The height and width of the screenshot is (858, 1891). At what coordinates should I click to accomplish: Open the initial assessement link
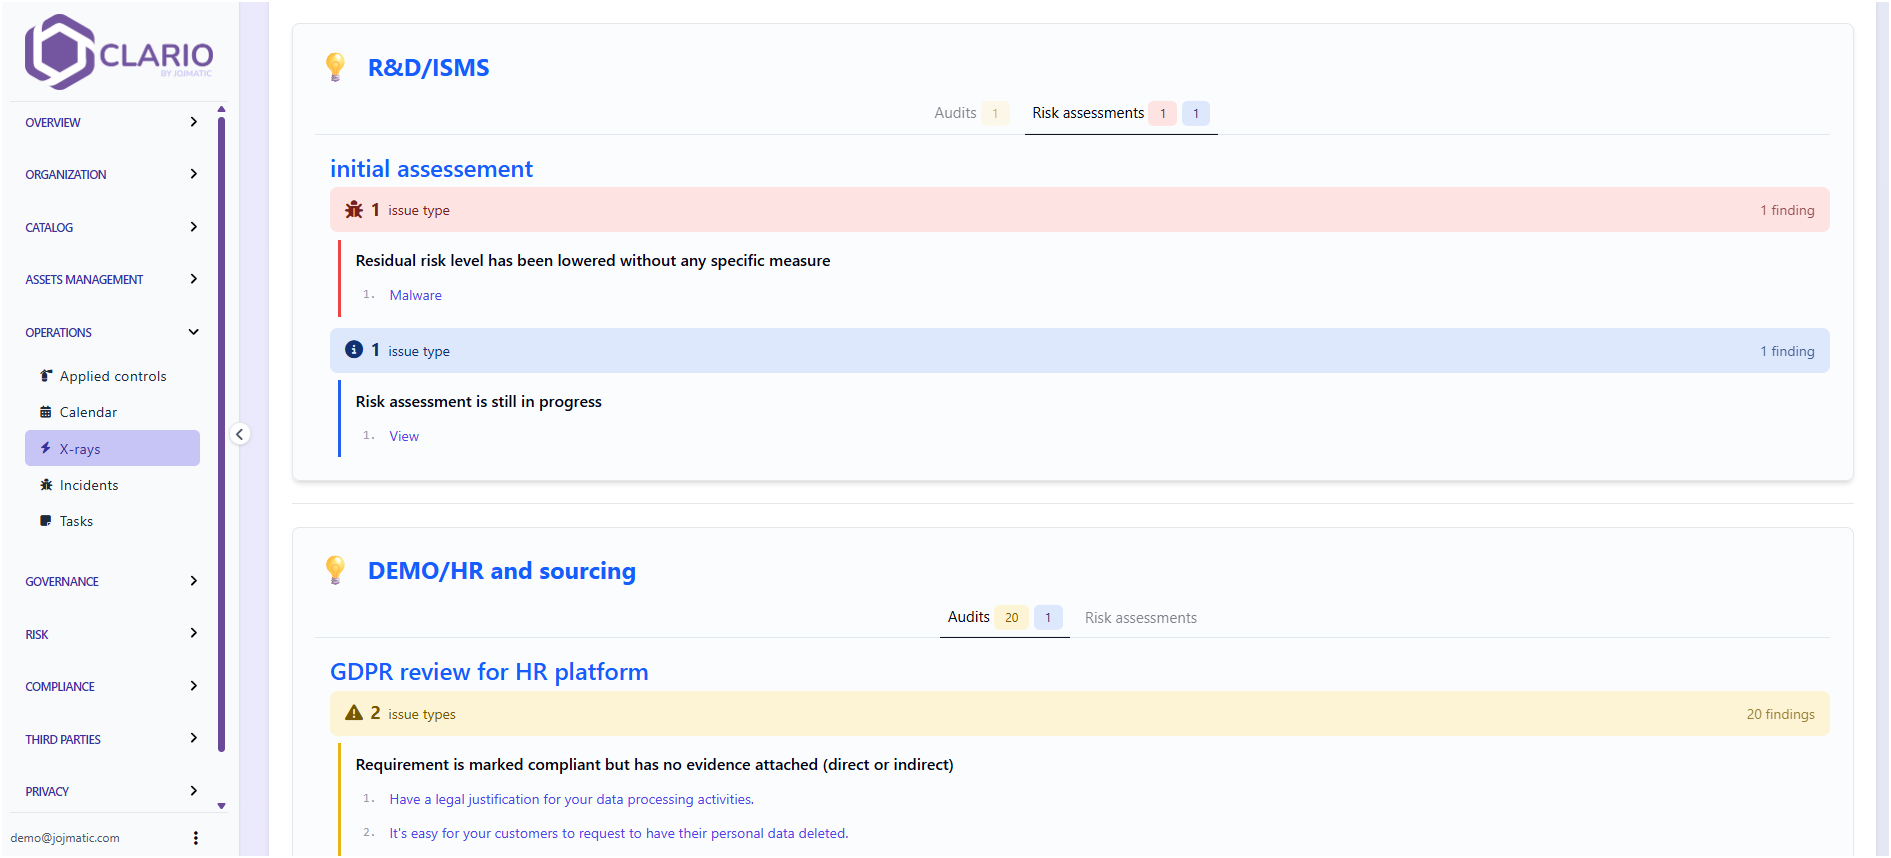[431, 169]
